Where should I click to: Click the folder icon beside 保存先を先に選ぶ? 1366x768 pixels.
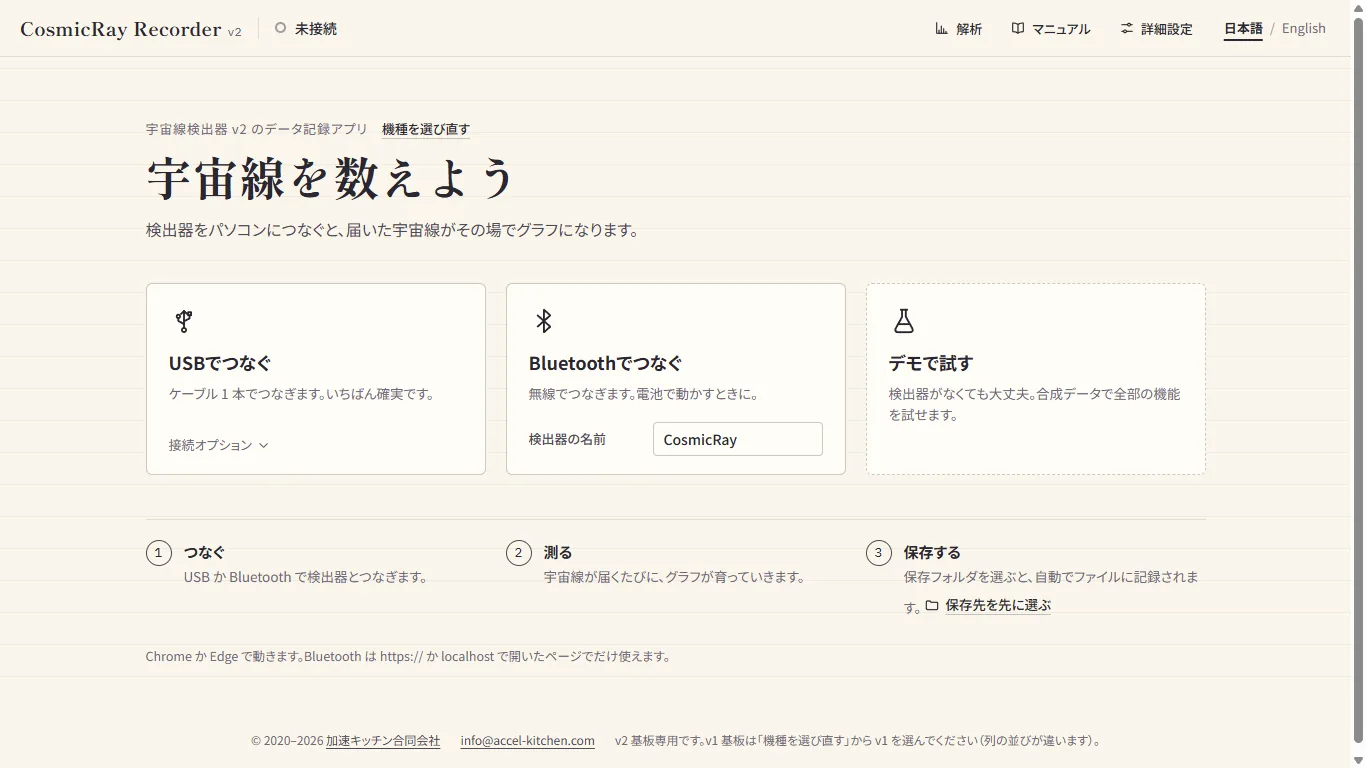932,605
